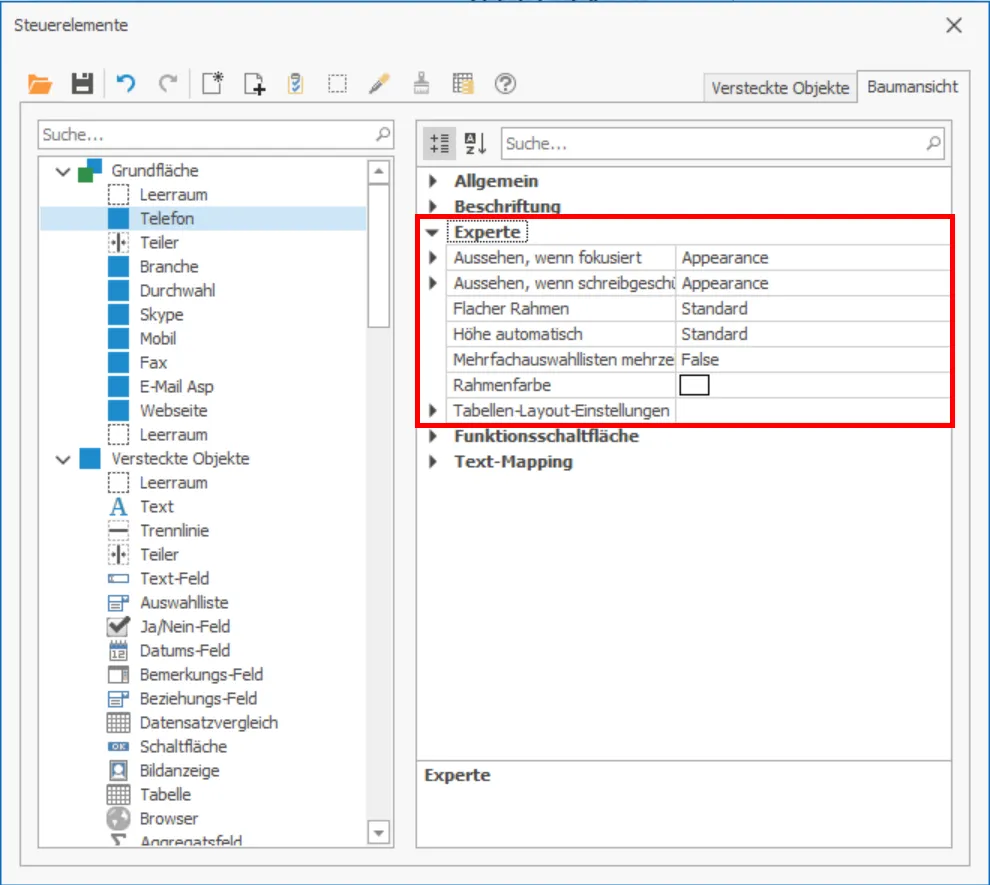990x885 pixels.
Task: Select E-Mail Asp in the tree
Action: tap(177, 386)
